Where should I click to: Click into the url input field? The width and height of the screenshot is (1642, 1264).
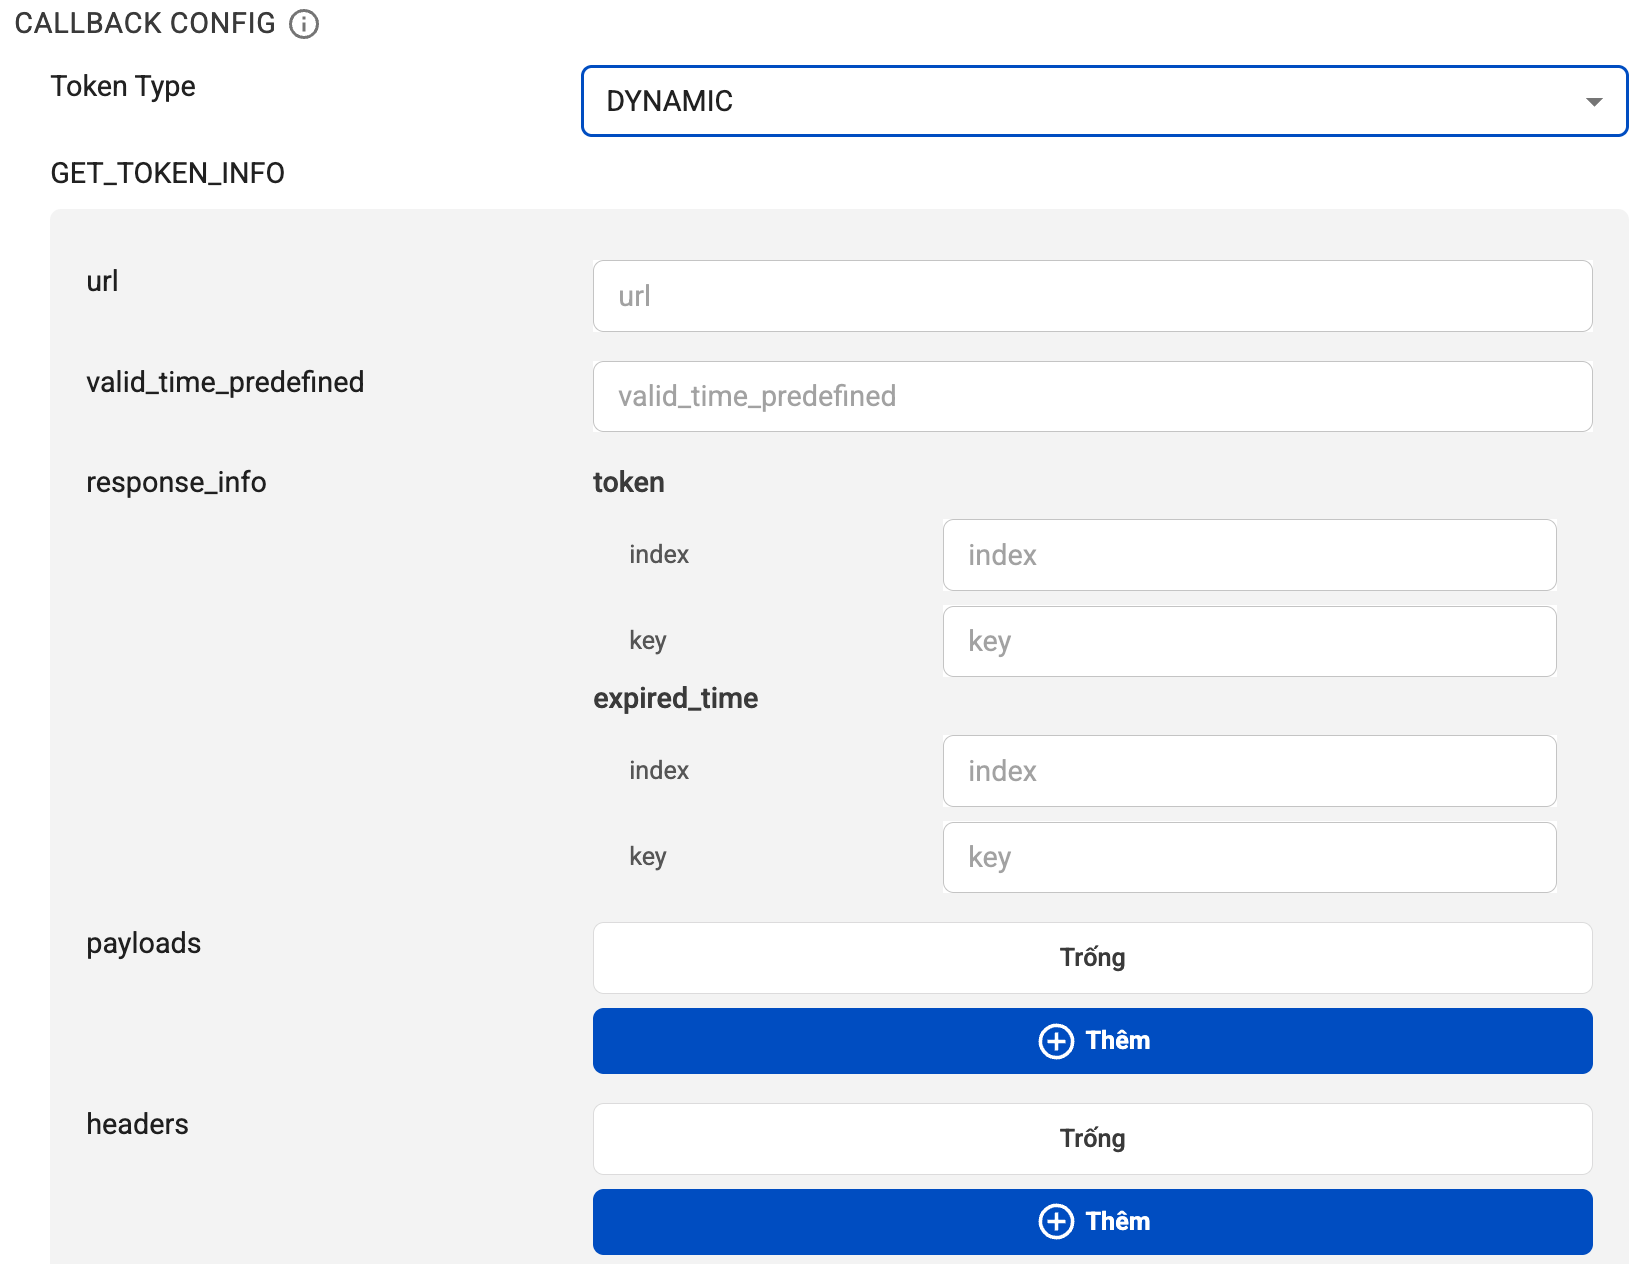pyautogui.click(x=1092, y=296)
